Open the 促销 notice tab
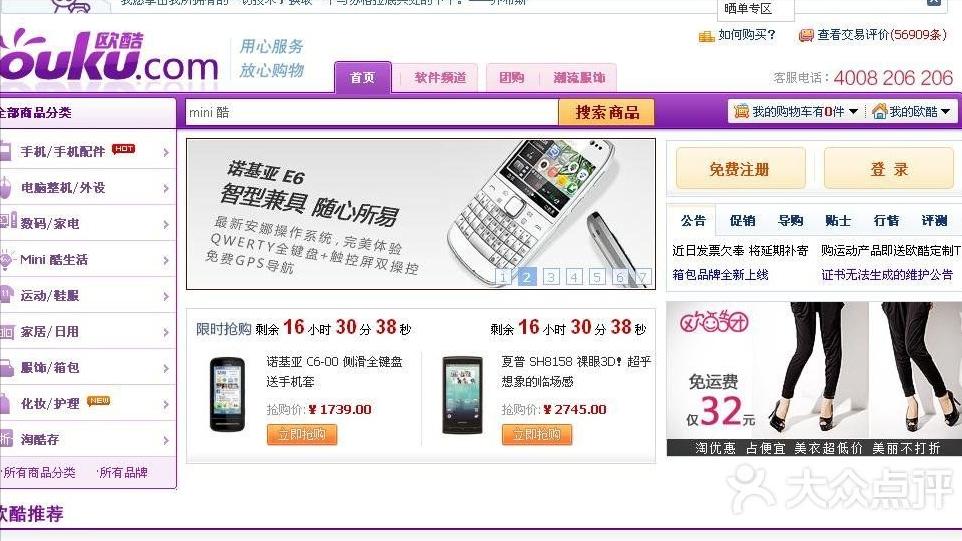 [742, 221]
